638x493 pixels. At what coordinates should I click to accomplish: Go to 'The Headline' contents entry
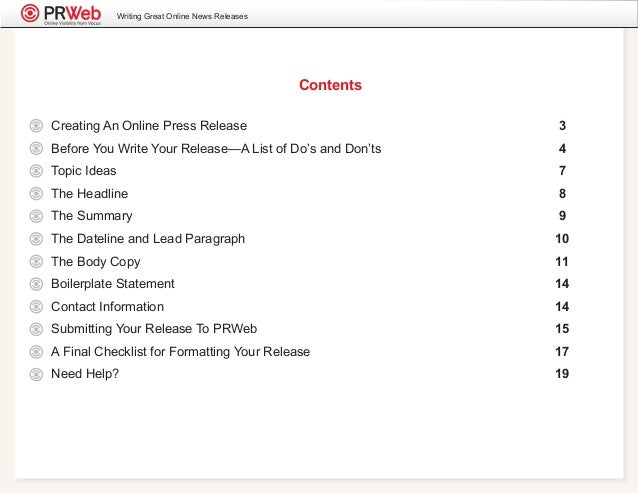90,194
